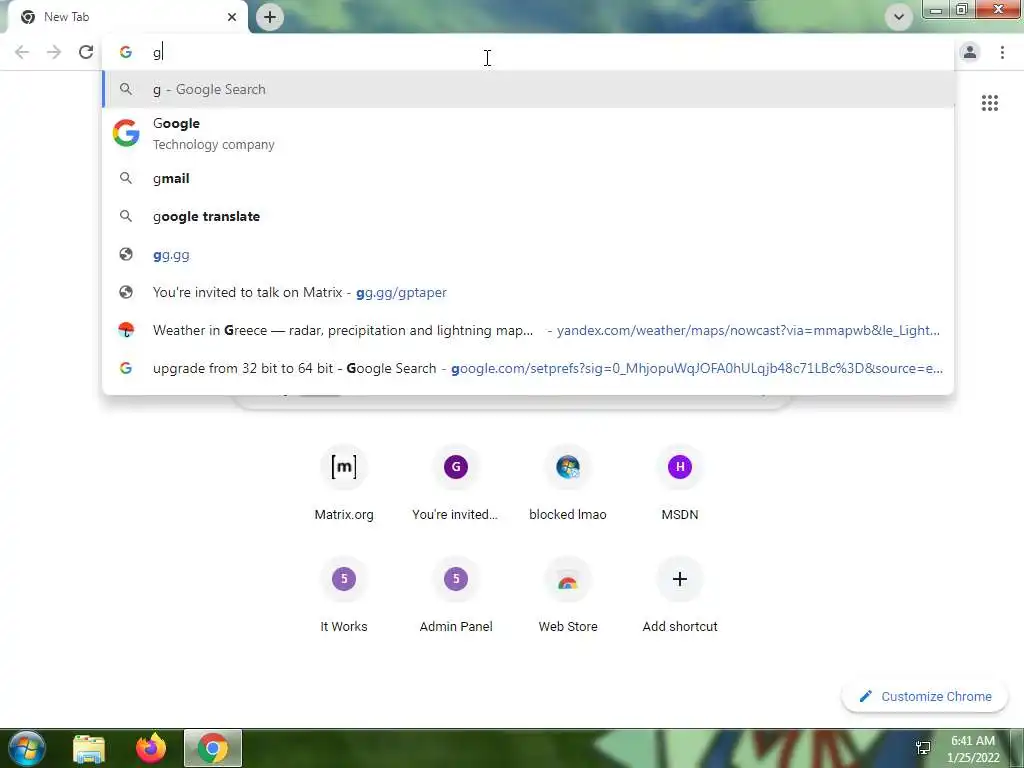1024x768 pixels.
Task: Choose the 'g - Google Search' suggestion
Action: coord(528,89)
